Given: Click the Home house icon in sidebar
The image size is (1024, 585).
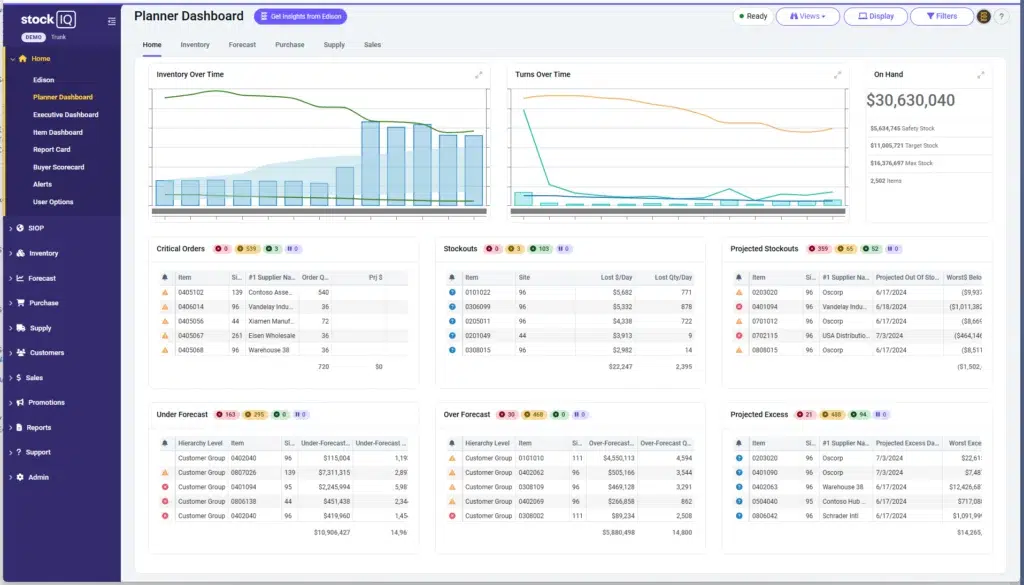Looking at the screenshot, I should pos(23,59).
